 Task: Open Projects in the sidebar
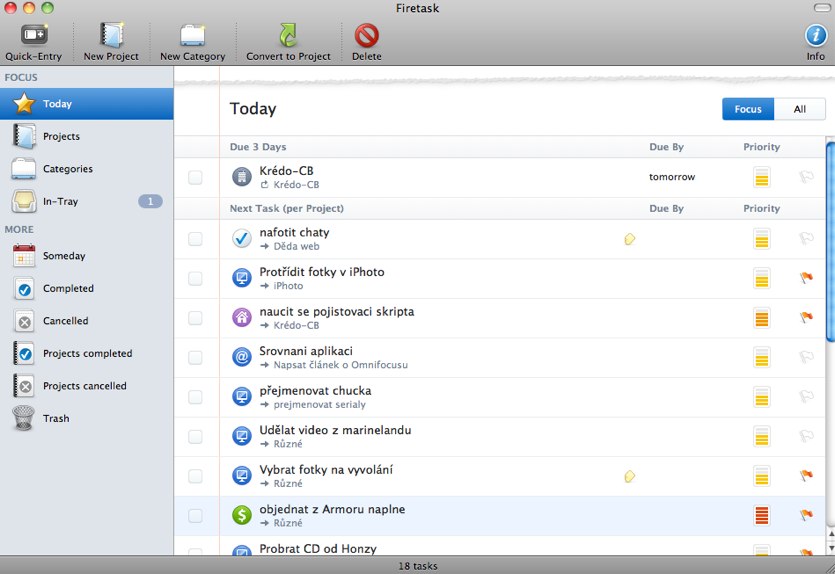[x=61, y=136]
